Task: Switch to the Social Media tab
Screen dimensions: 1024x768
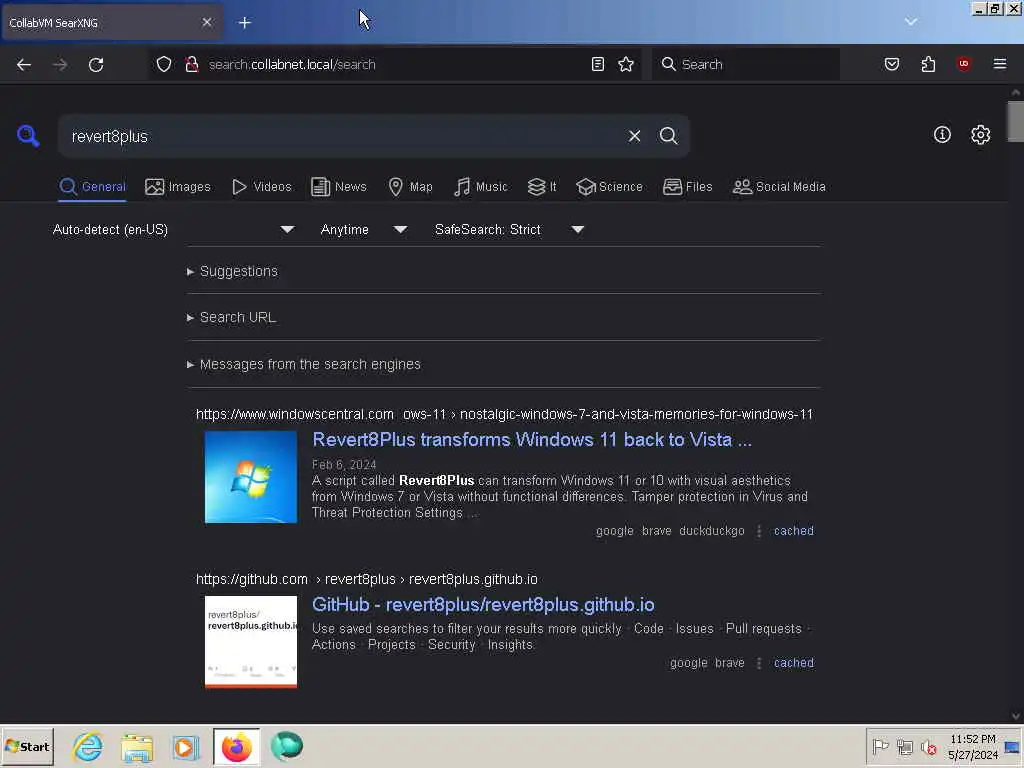Action: [779, 187]
